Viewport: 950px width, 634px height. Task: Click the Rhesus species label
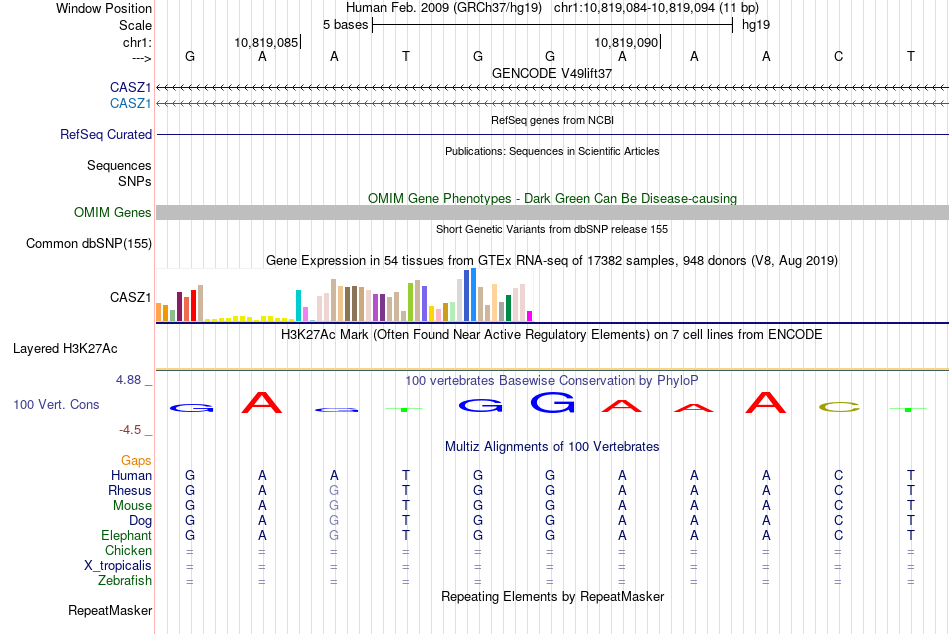130,490
